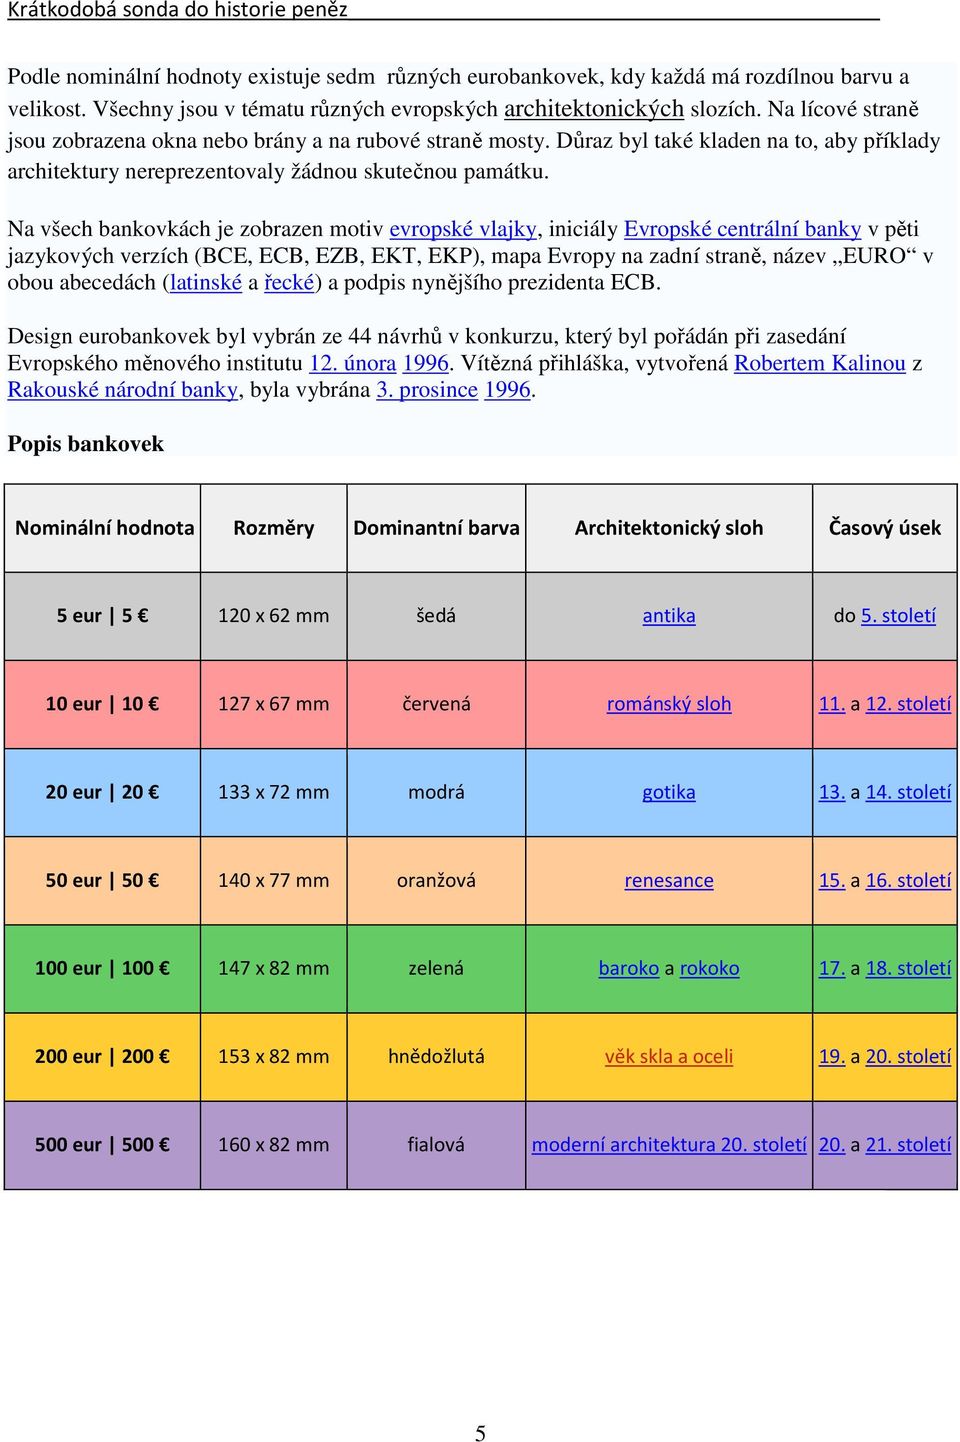Open the 'evropské vlajky' link
This screenshot has height=1442, width=960.
pyautogui.click(x=463, y=229)
